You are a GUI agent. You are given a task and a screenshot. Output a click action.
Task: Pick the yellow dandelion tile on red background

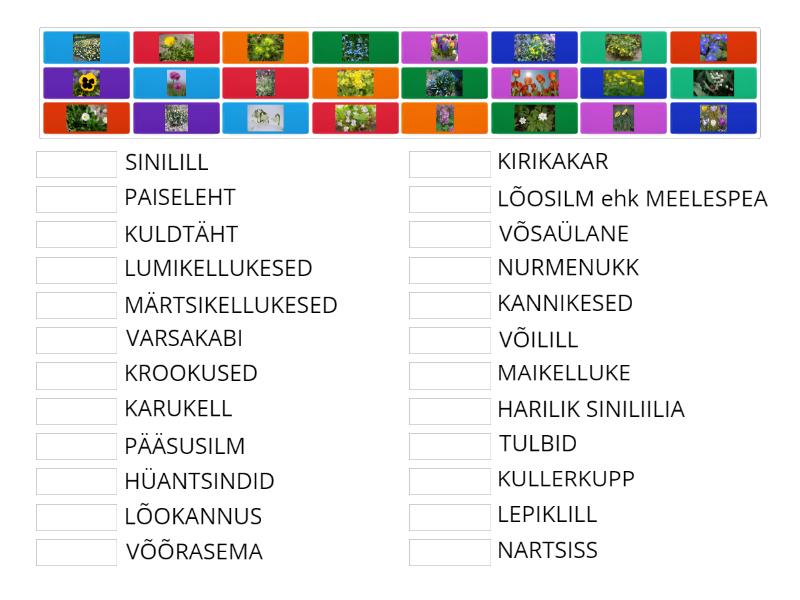click(x=175, y=47)
